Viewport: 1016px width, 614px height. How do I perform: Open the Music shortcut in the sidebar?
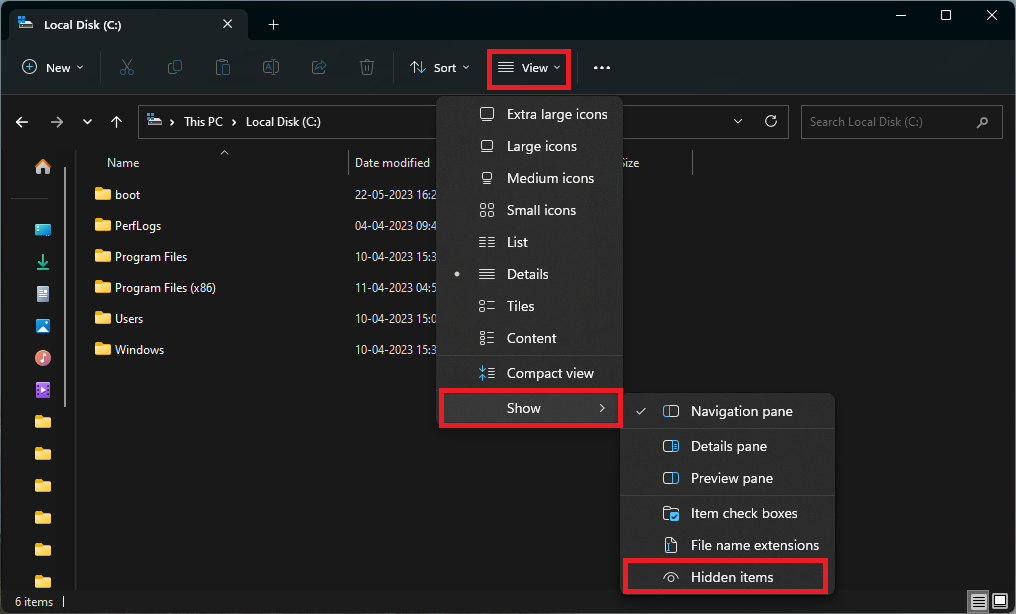(42, 357)
